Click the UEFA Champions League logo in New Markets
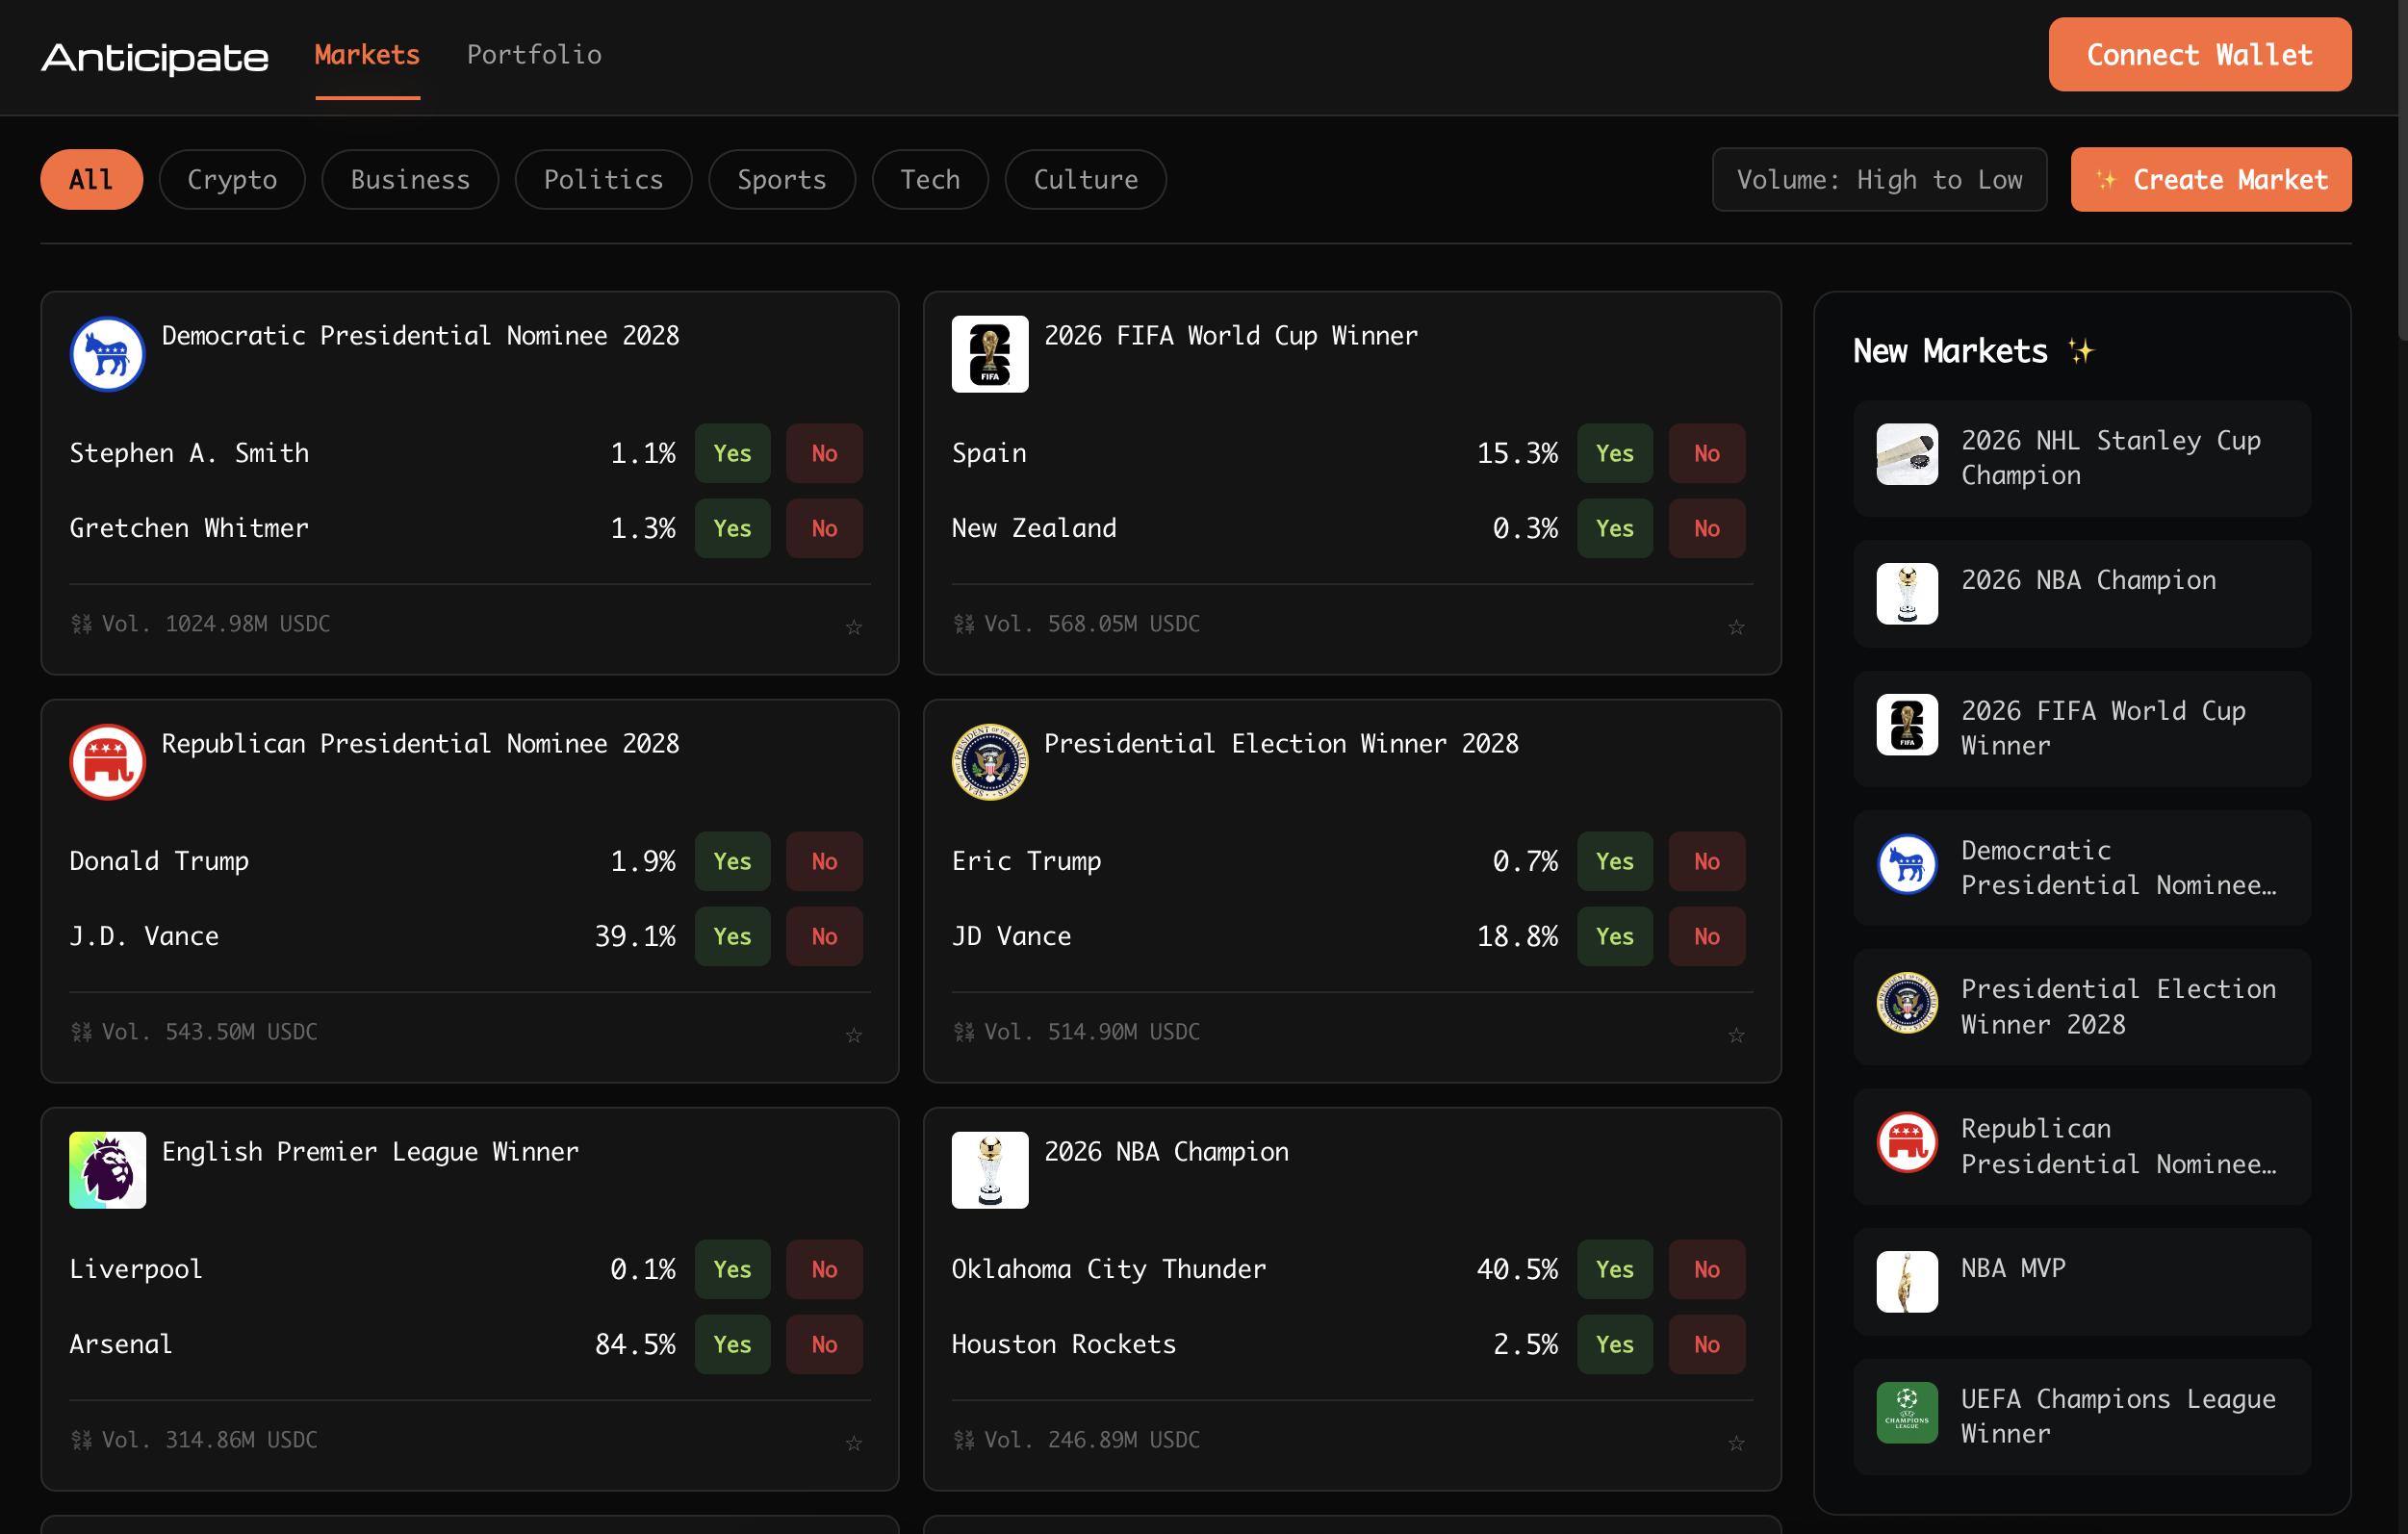 tap(1906, 1413)
